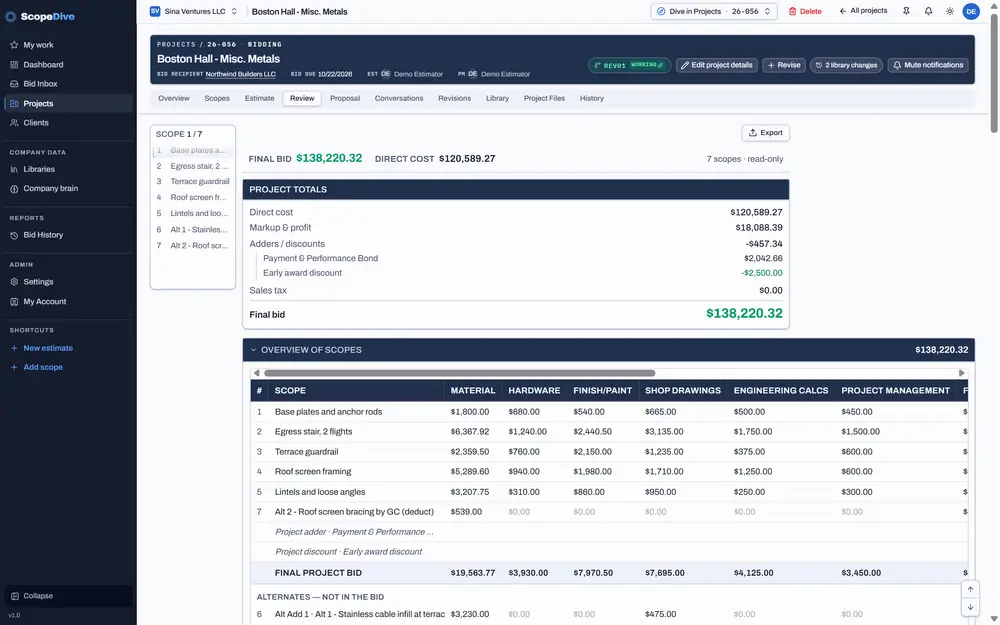
Task: Open notifications bell in top bar
Action: [929, 11]
